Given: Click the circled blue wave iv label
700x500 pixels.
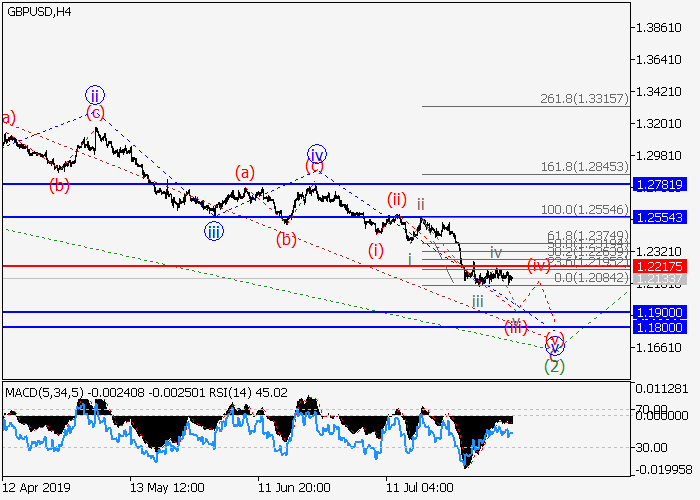Looking at the screenshot, I should click(316, 153).
